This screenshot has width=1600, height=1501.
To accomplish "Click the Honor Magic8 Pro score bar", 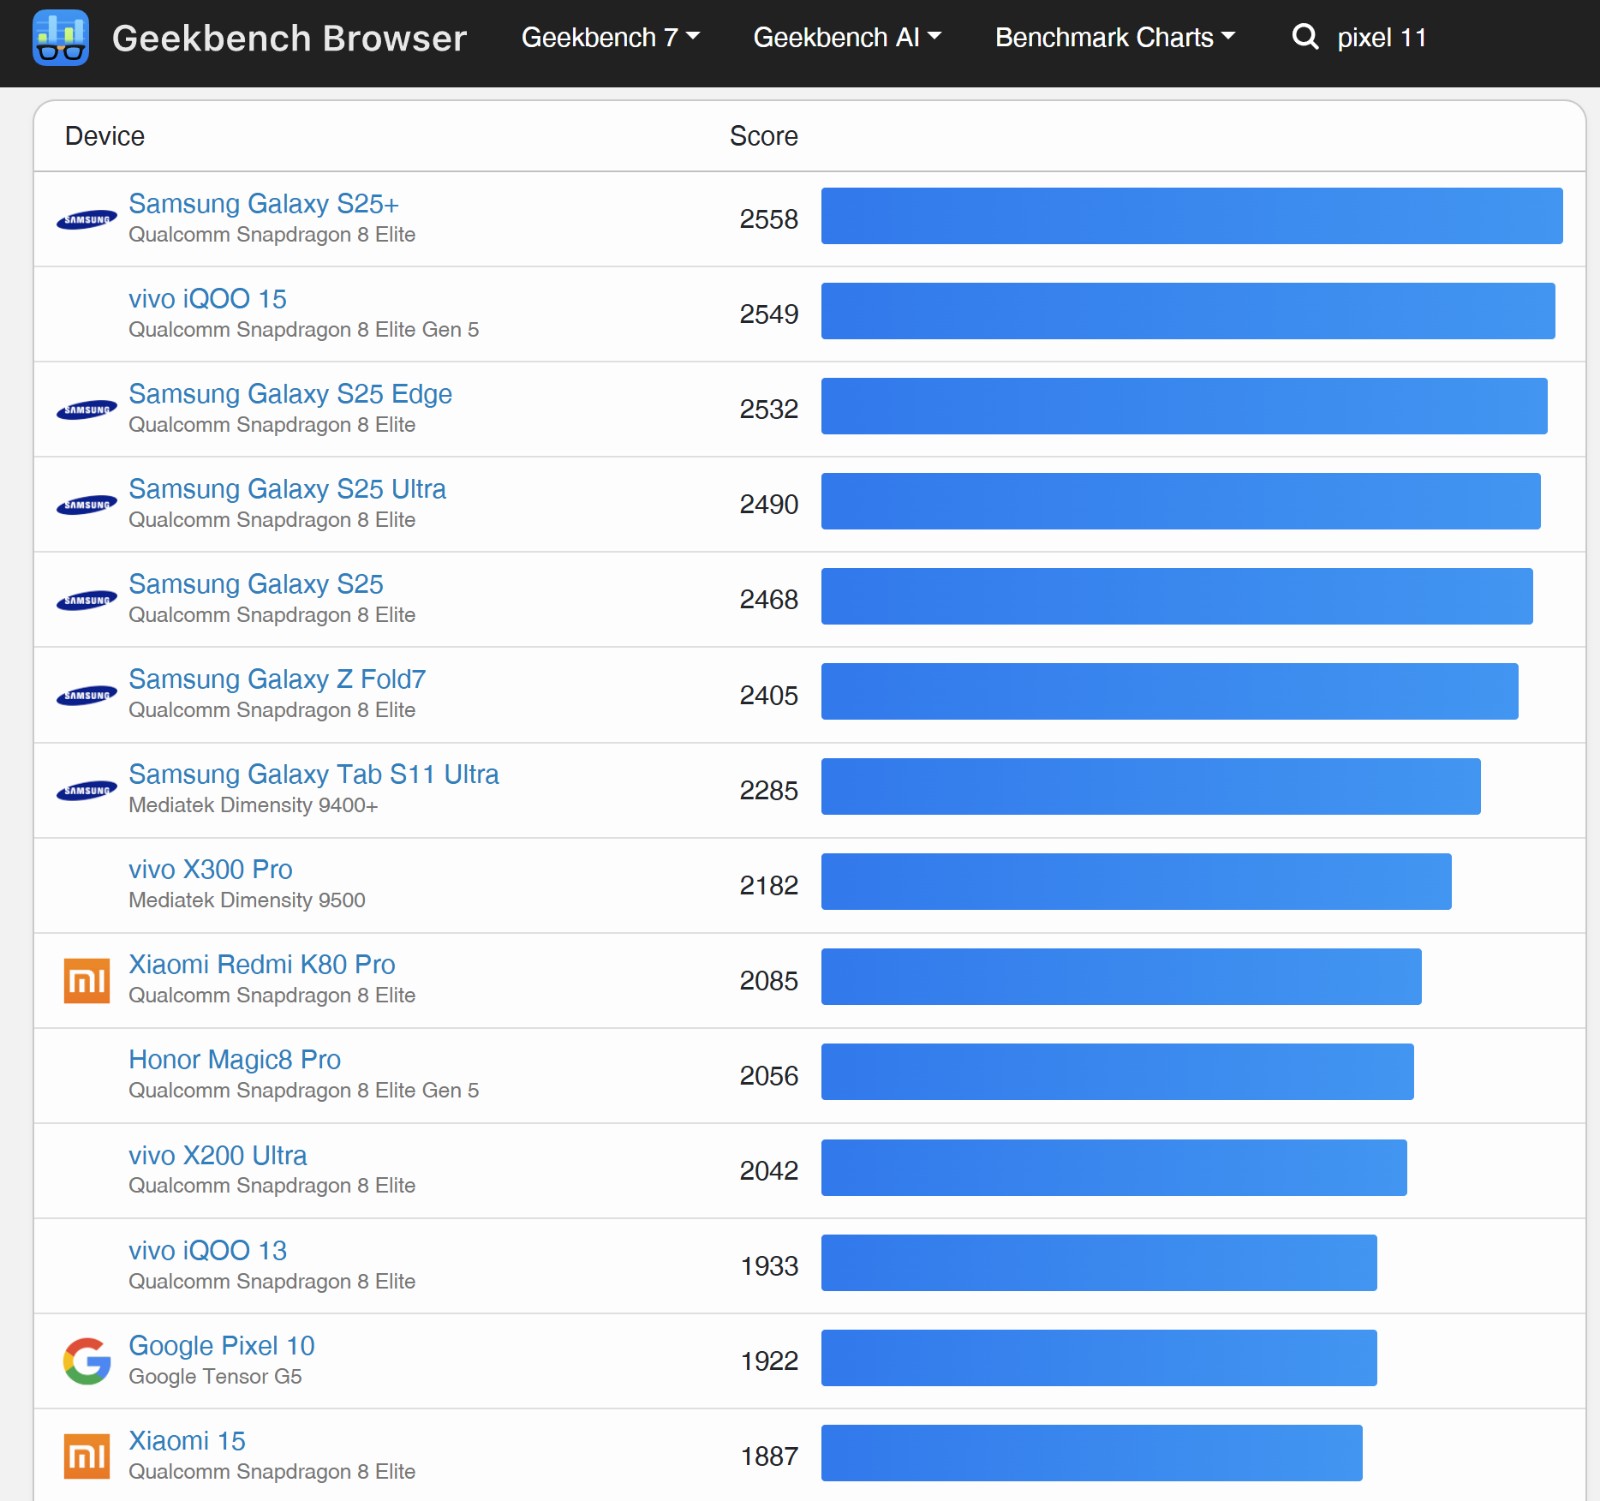I will tap(1118, 1072).
